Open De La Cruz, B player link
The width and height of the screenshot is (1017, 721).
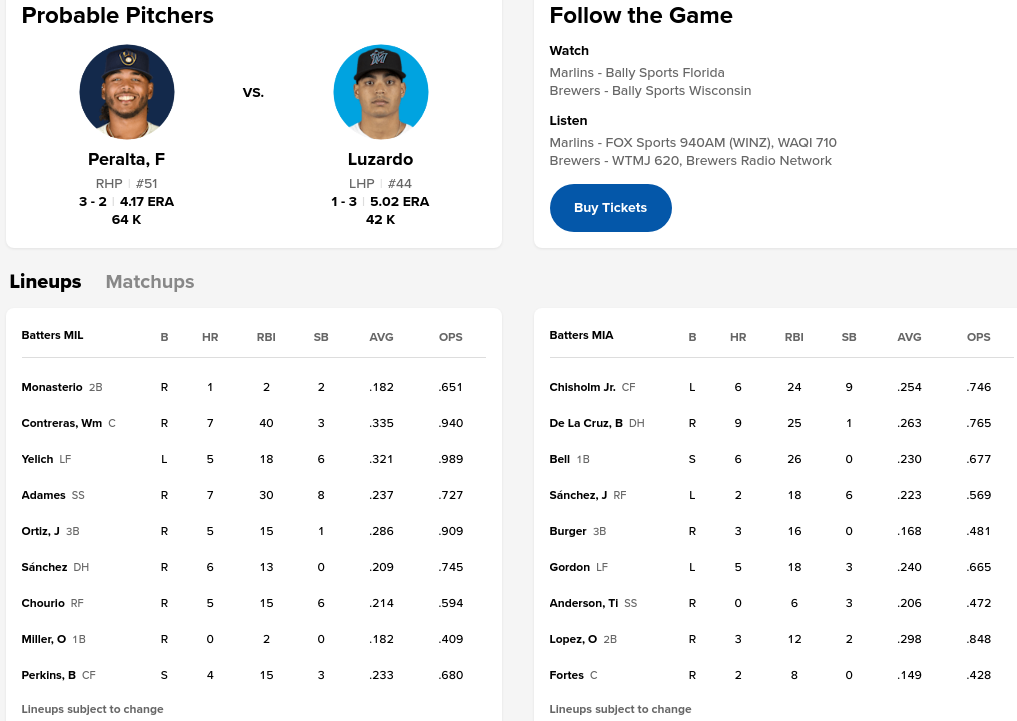coord(586,423)
